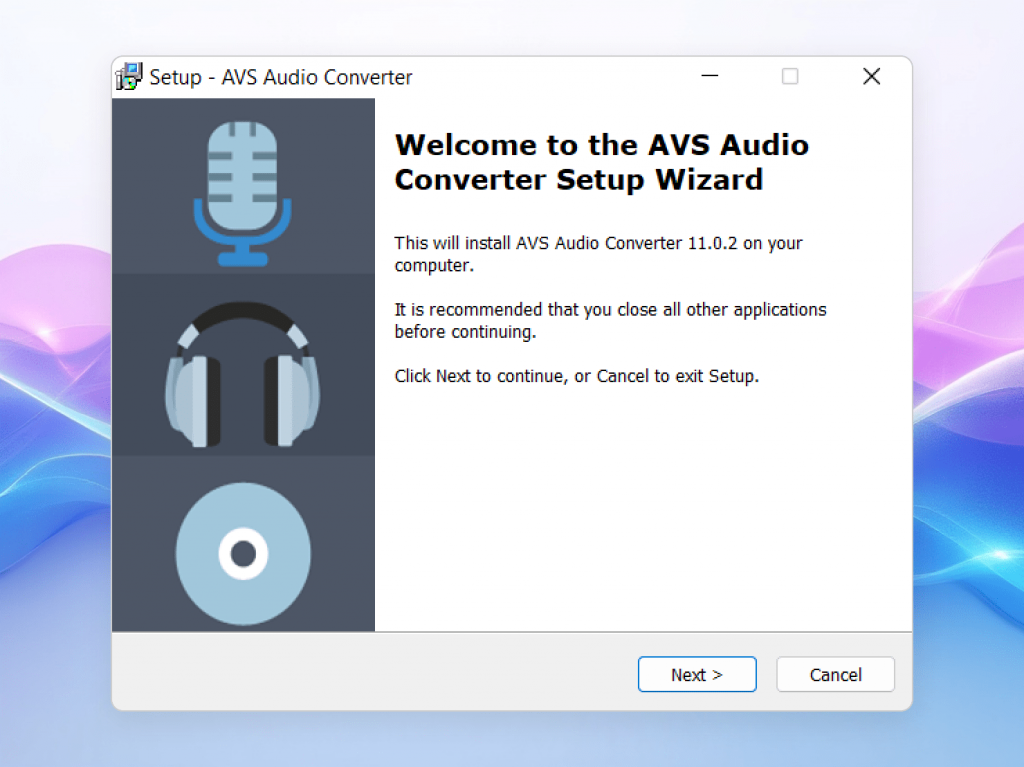This screenshot has width=1024, height=767.
Task: Select the "Welcome to the AVS Audio Converter Setup Wizard" heading
Action: pos(601,162)
